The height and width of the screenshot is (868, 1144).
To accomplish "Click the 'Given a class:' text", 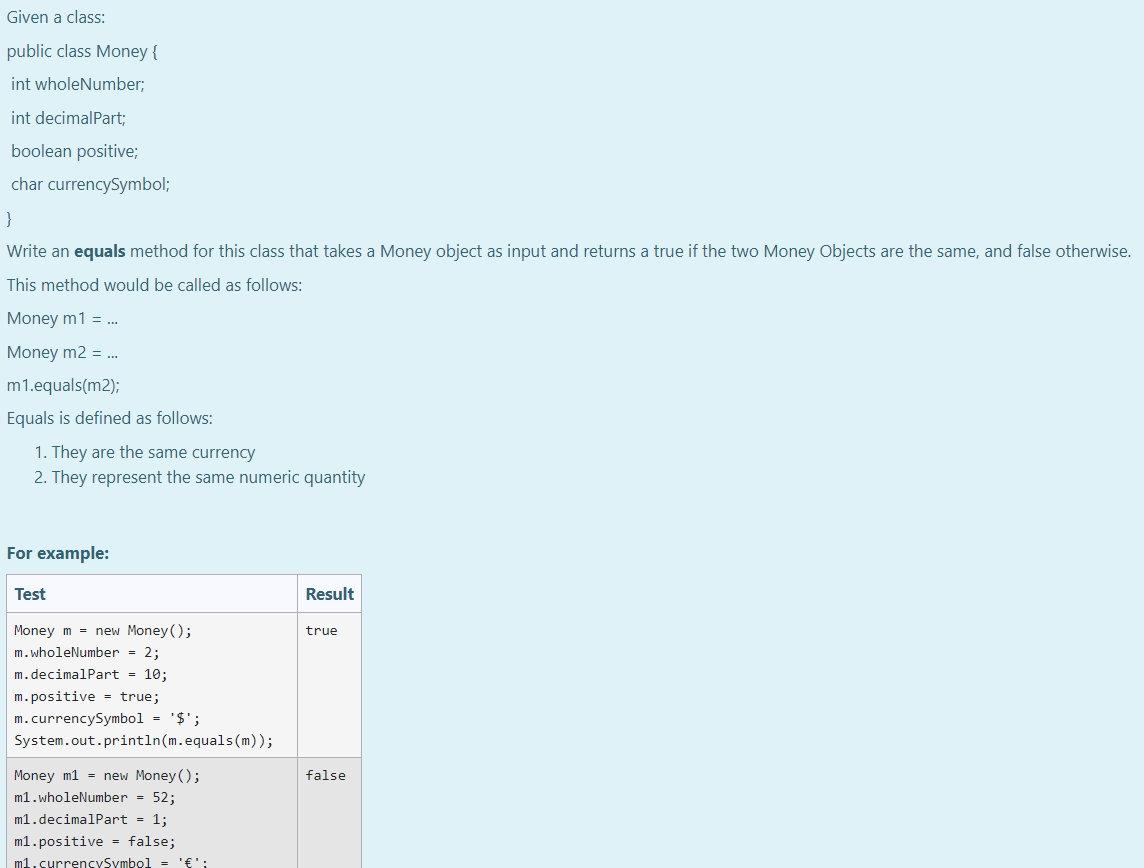I will tap(55, 18).
